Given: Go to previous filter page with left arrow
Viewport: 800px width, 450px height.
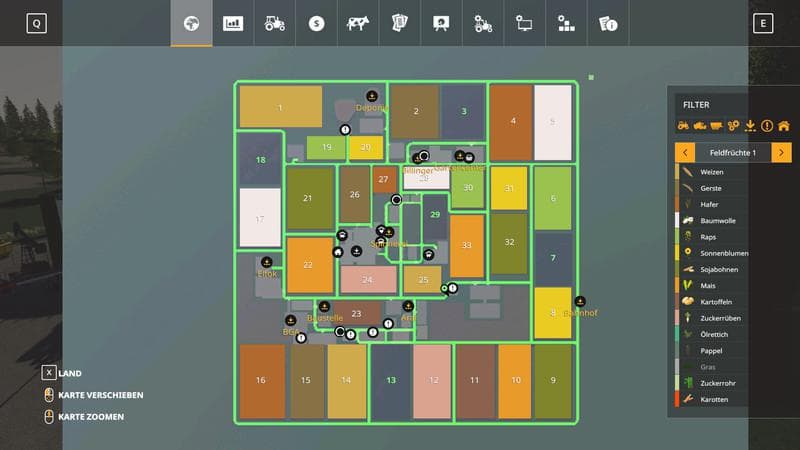Looking at the screenshot, I should coord(685,153).
